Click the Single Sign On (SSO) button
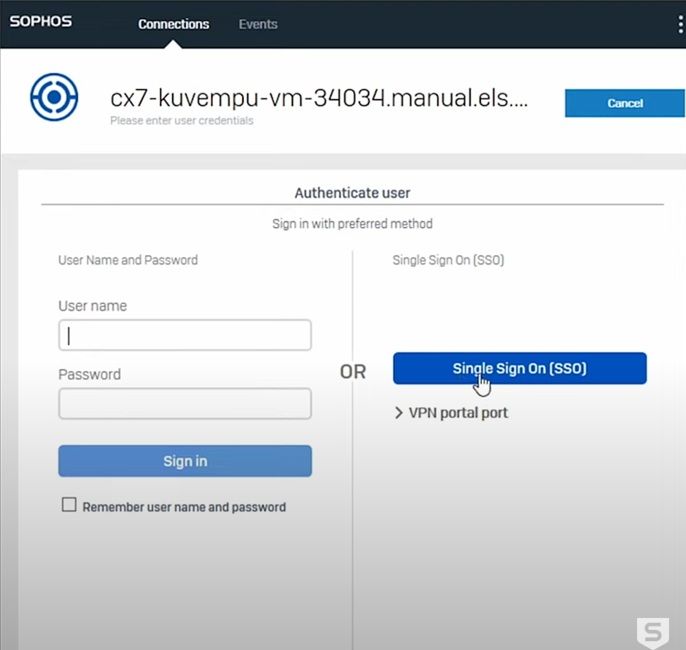This screenshot has width=686, height=650. (x=520, y=368)
